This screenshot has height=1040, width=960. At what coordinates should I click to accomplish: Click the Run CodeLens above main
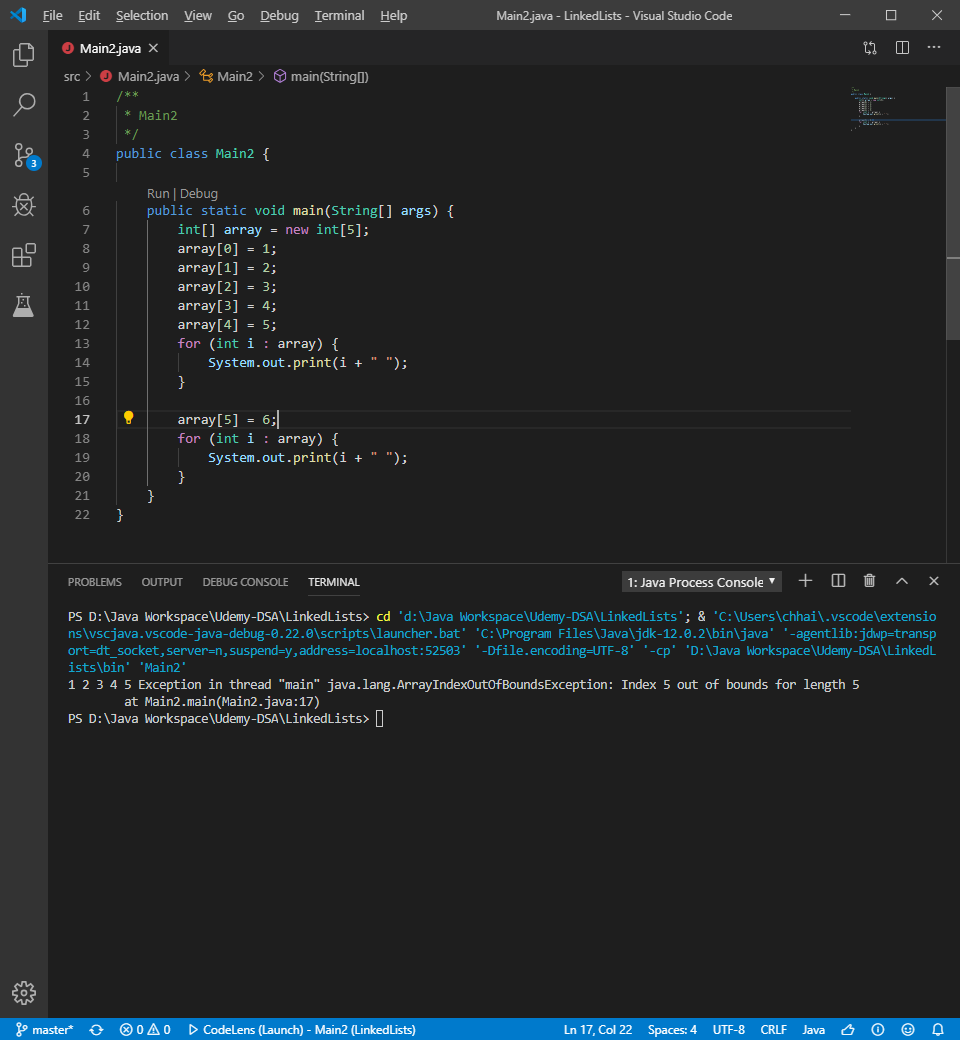click(x=157, y=193)
